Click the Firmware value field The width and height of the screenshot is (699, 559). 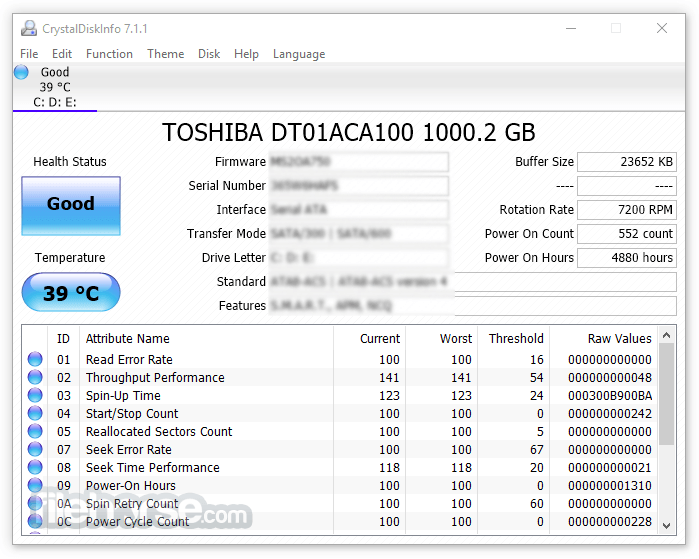click(x=359, y=162)
